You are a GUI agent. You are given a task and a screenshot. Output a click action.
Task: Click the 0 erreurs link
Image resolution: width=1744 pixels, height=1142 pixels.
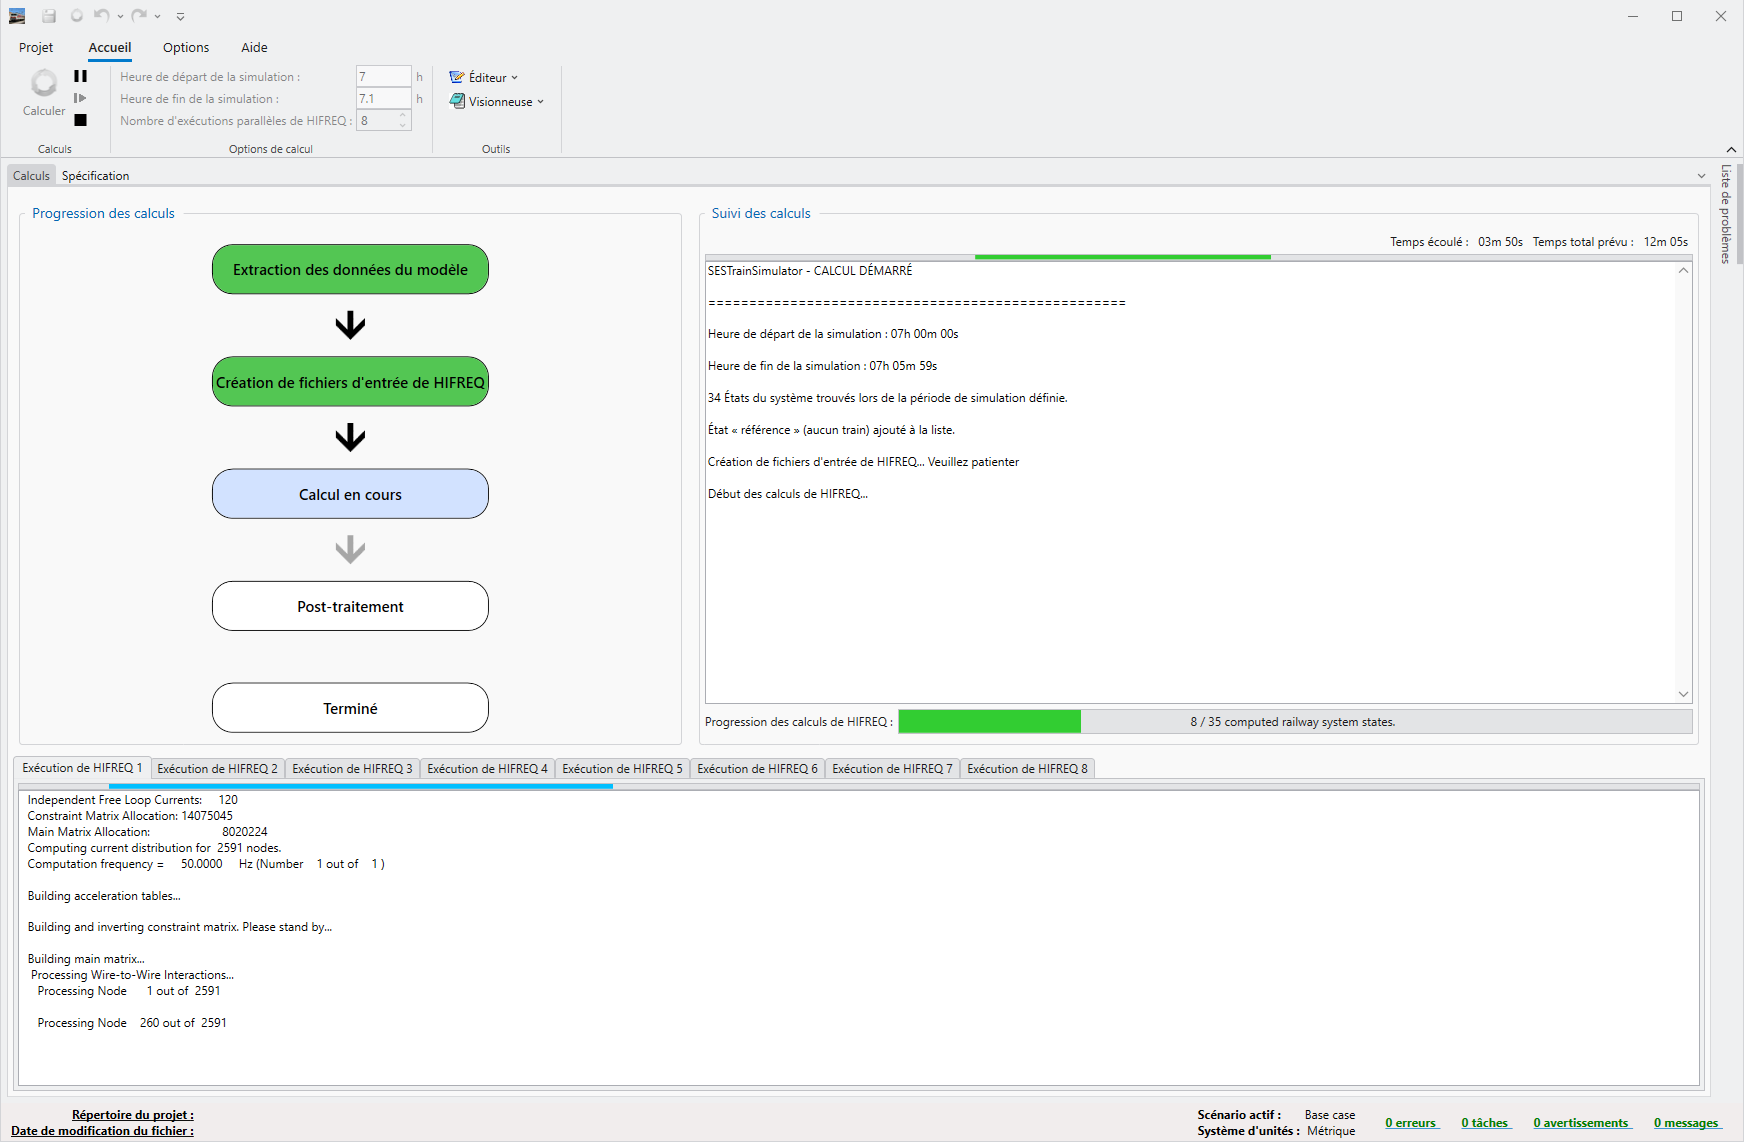point(1410,1123)
